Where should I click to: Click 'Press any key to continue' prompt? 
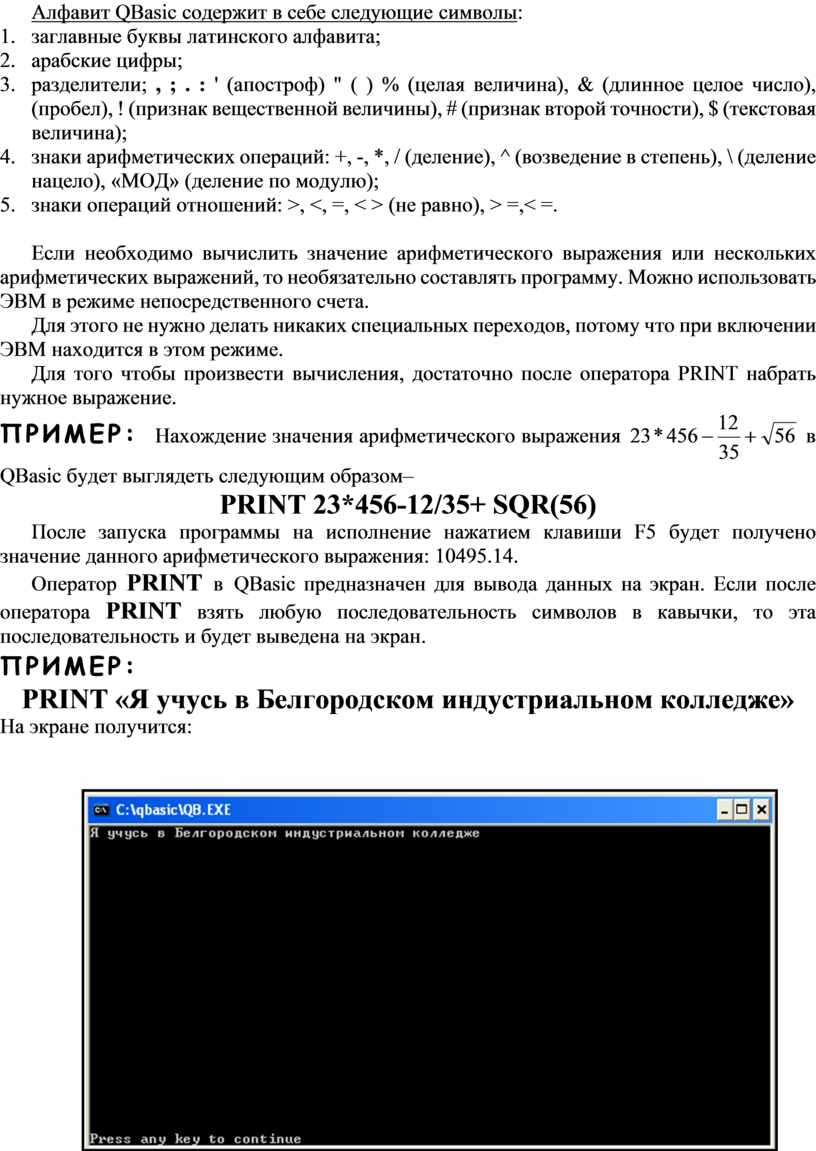[195, 1139]
